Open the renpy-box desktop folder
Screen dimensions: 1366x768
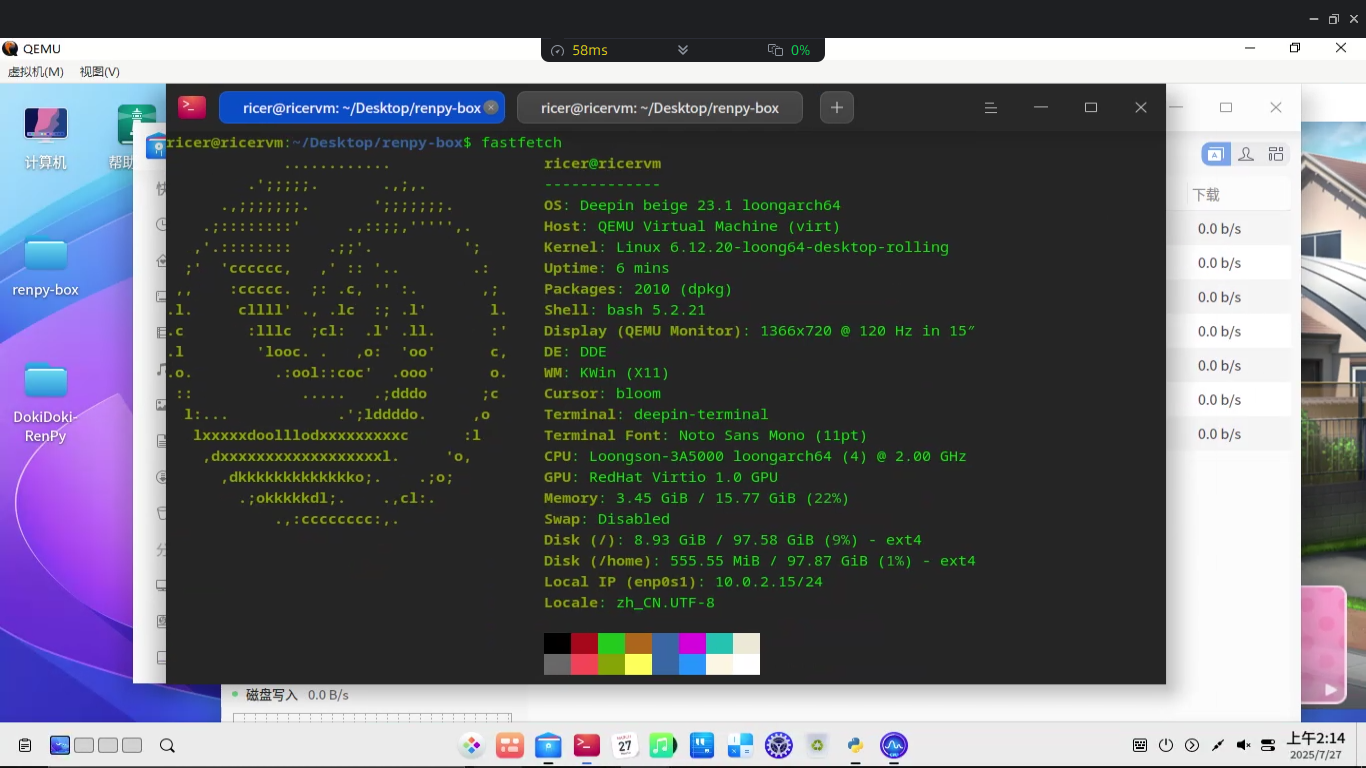46,267
